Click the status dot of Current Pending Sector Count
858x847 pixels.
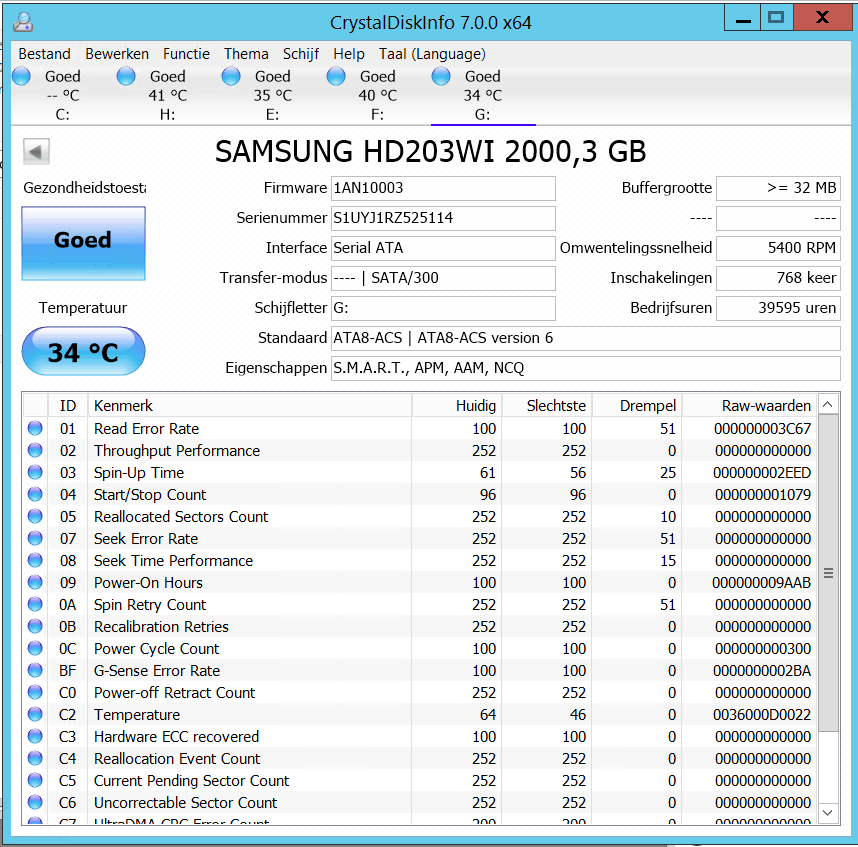coord(35,780)
